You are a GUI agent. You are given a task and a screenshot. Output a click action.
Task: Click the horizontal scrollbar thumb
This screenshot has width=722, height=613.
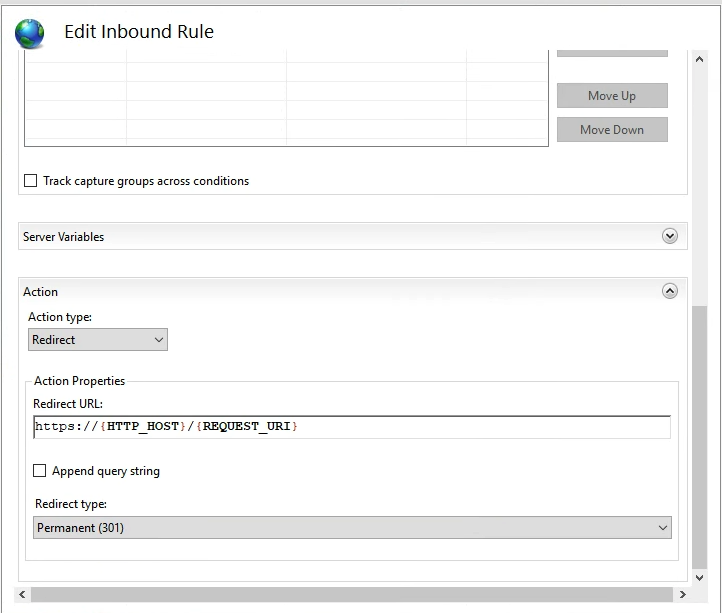tap(352, 594)
